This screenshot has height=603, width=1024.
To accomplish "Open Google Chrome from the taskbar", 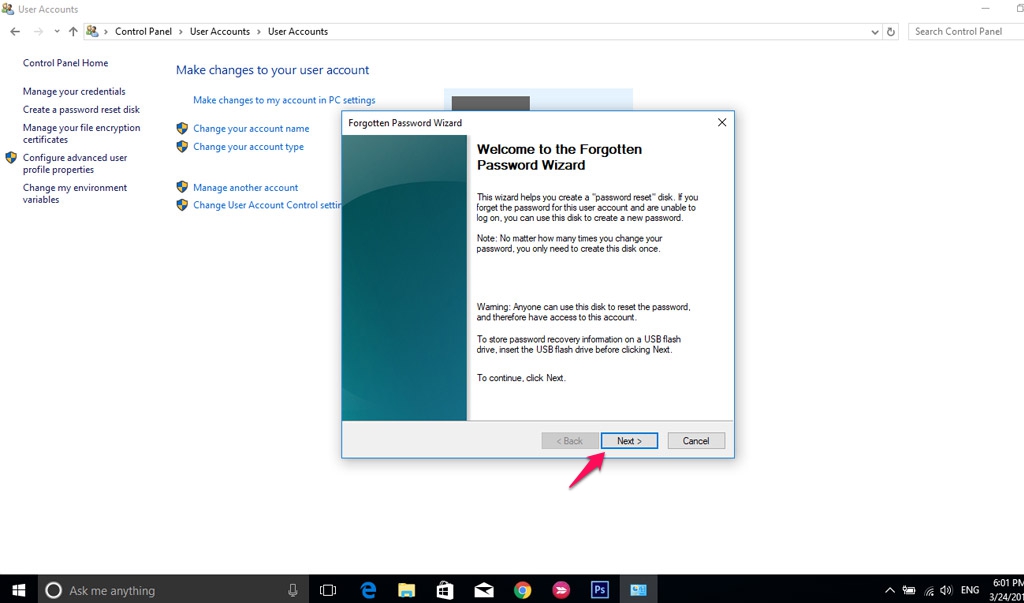I will (522, 590).
